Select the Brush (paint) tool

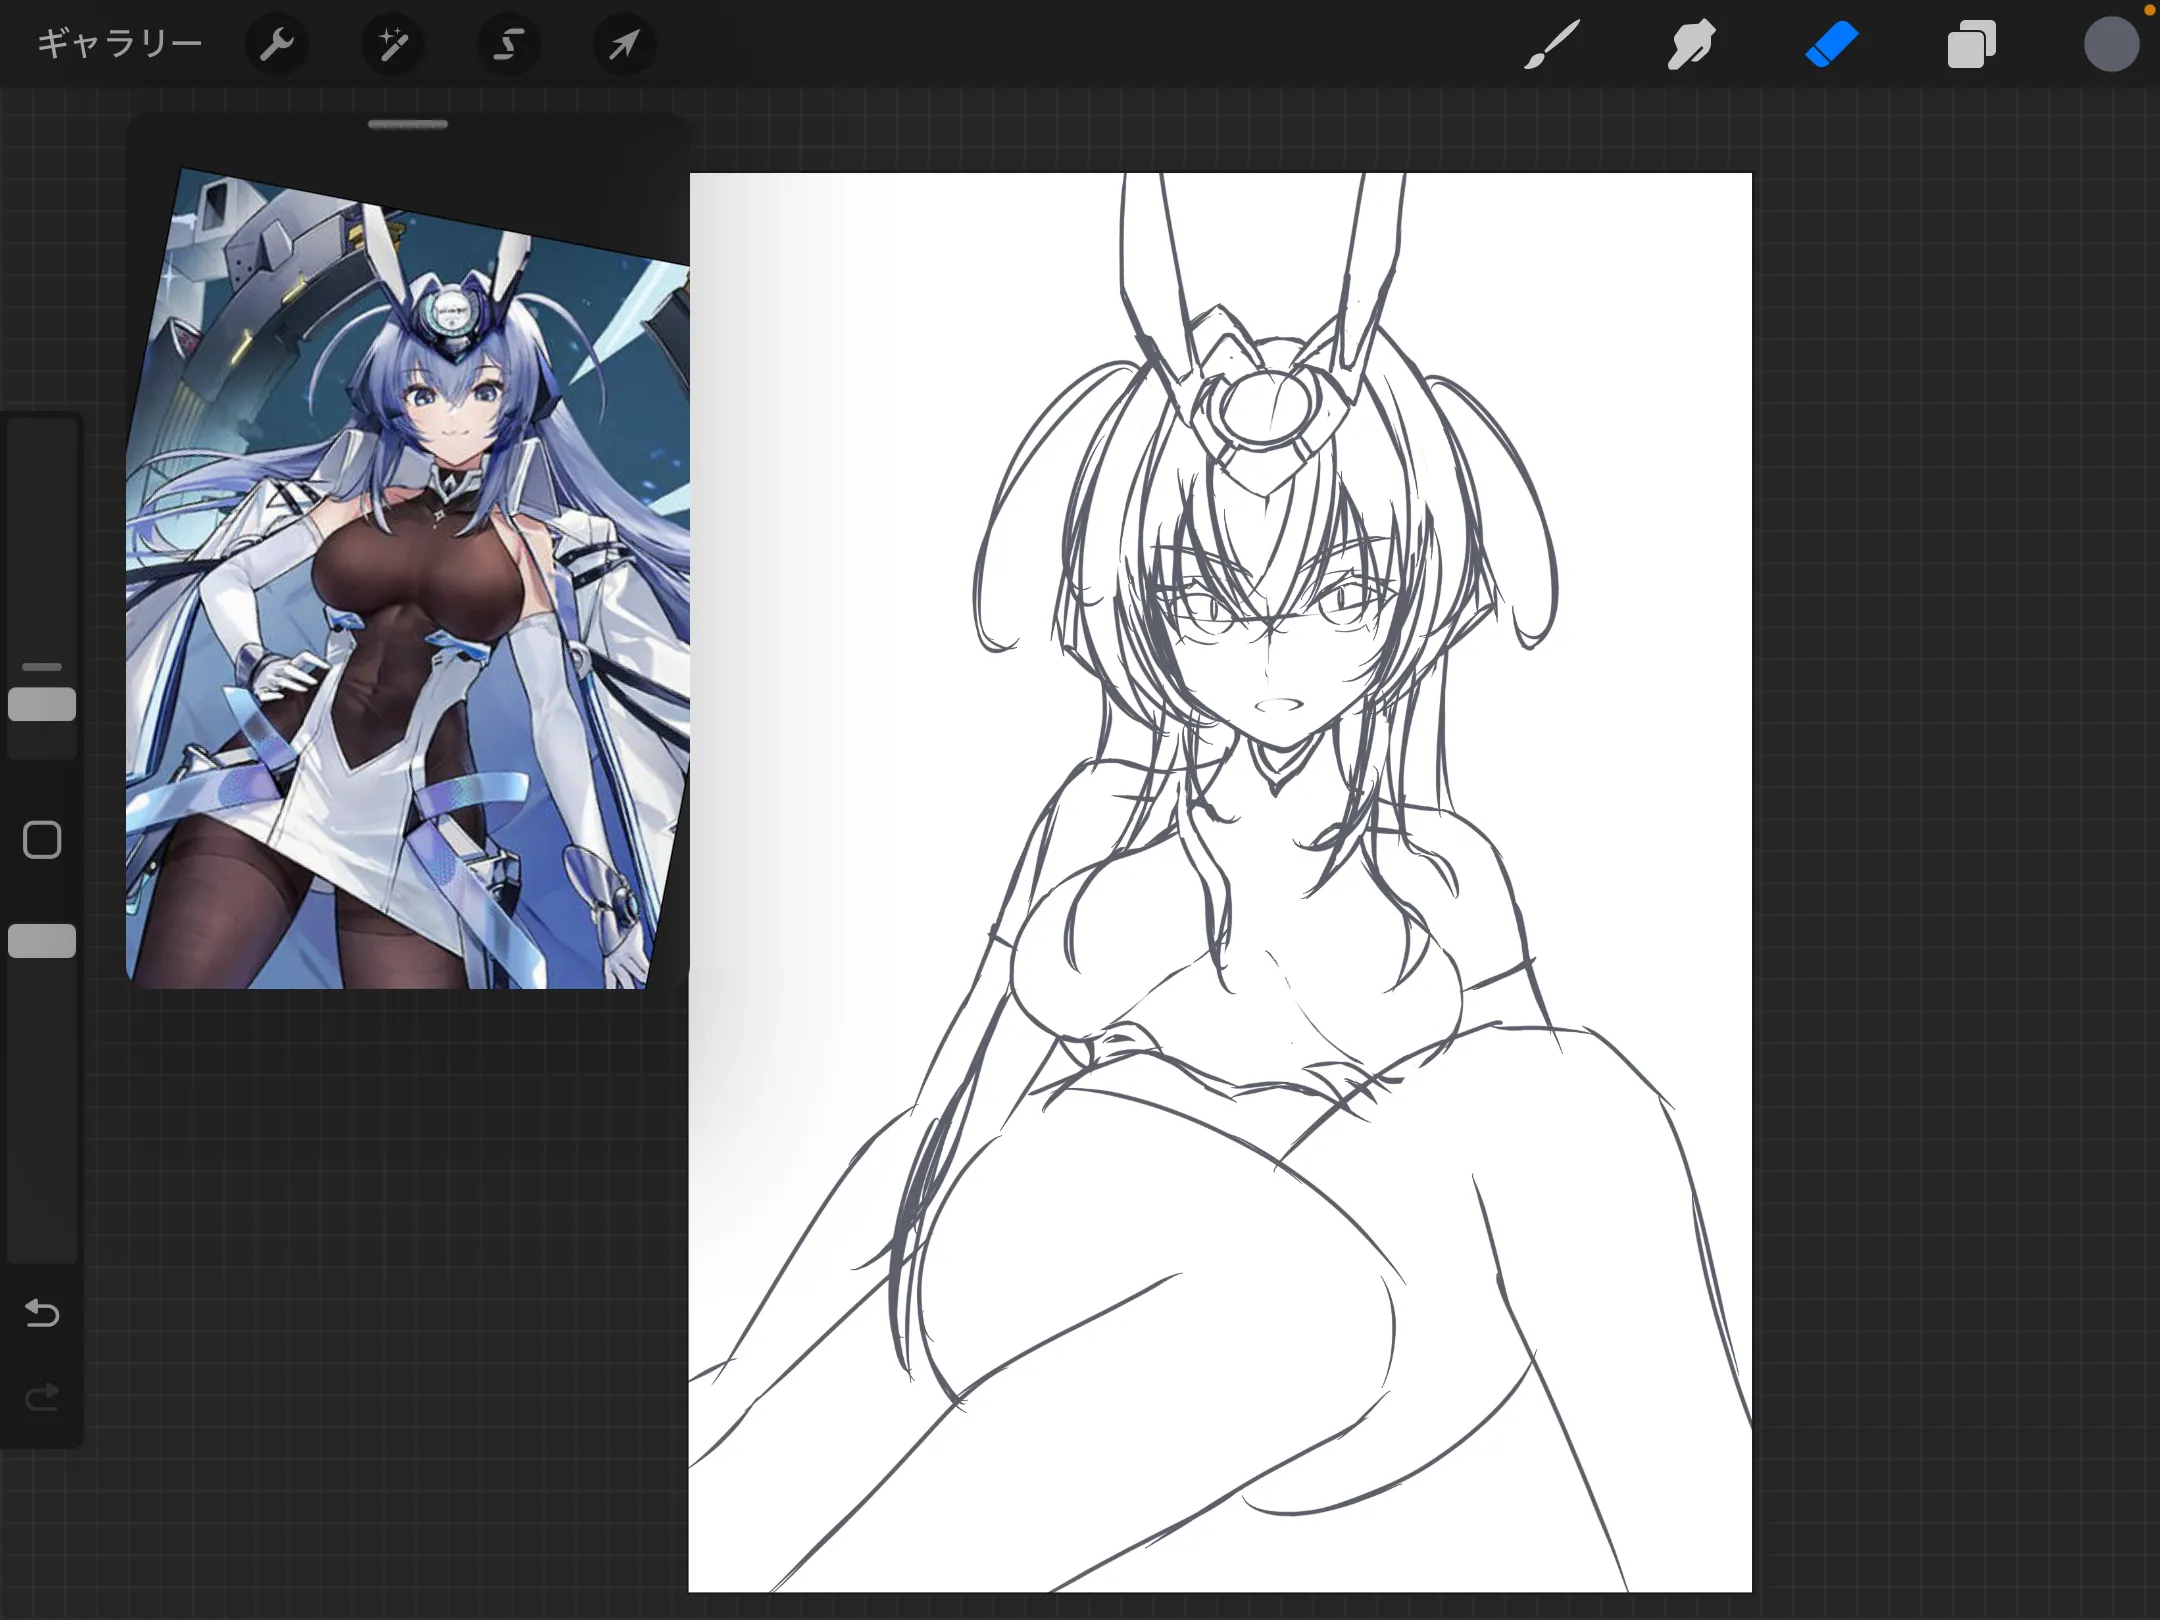click(x=1551, y=44)
